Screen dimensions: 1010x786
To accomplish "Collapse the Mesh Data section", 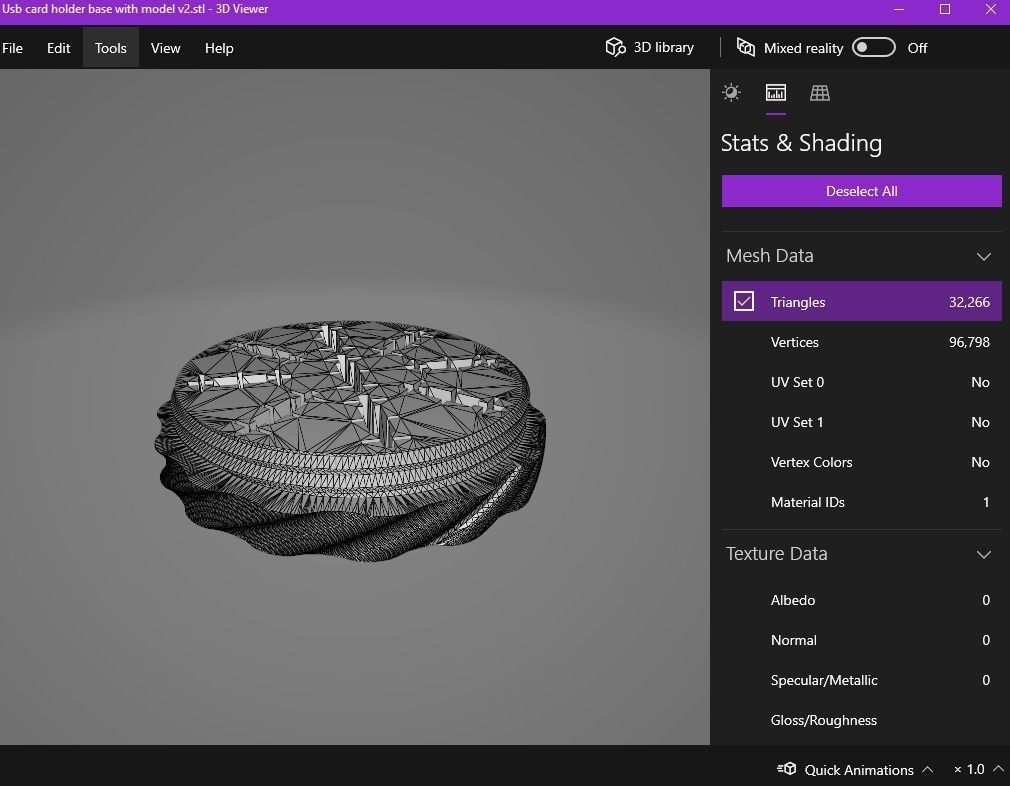I will click(x=984, y=256).
